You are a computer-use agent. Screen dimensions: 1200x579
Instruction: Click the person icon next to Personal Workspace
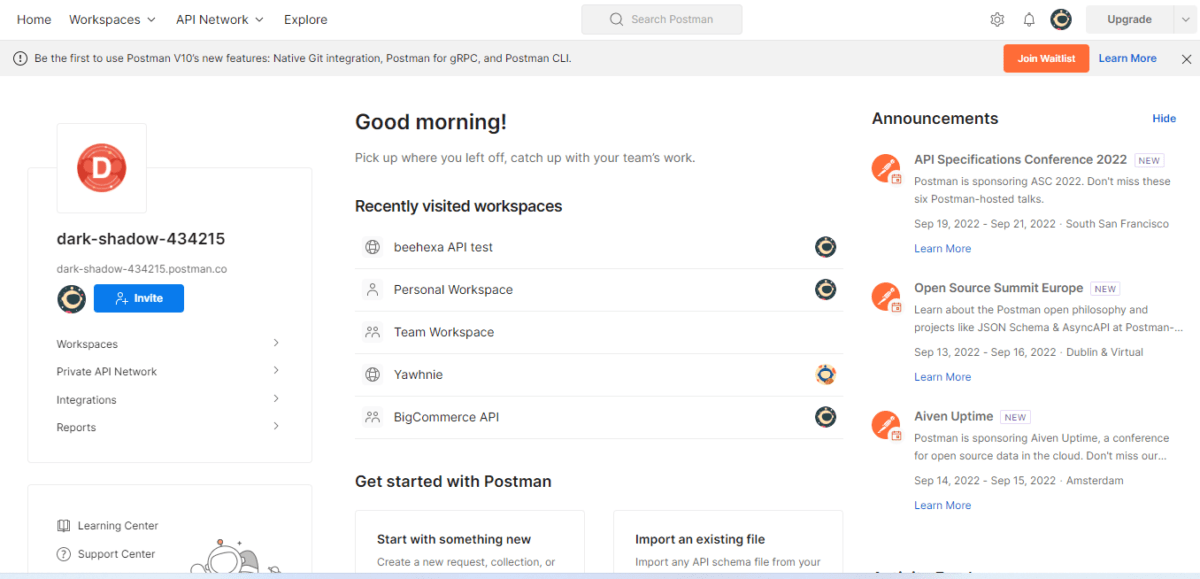[370, 289]
